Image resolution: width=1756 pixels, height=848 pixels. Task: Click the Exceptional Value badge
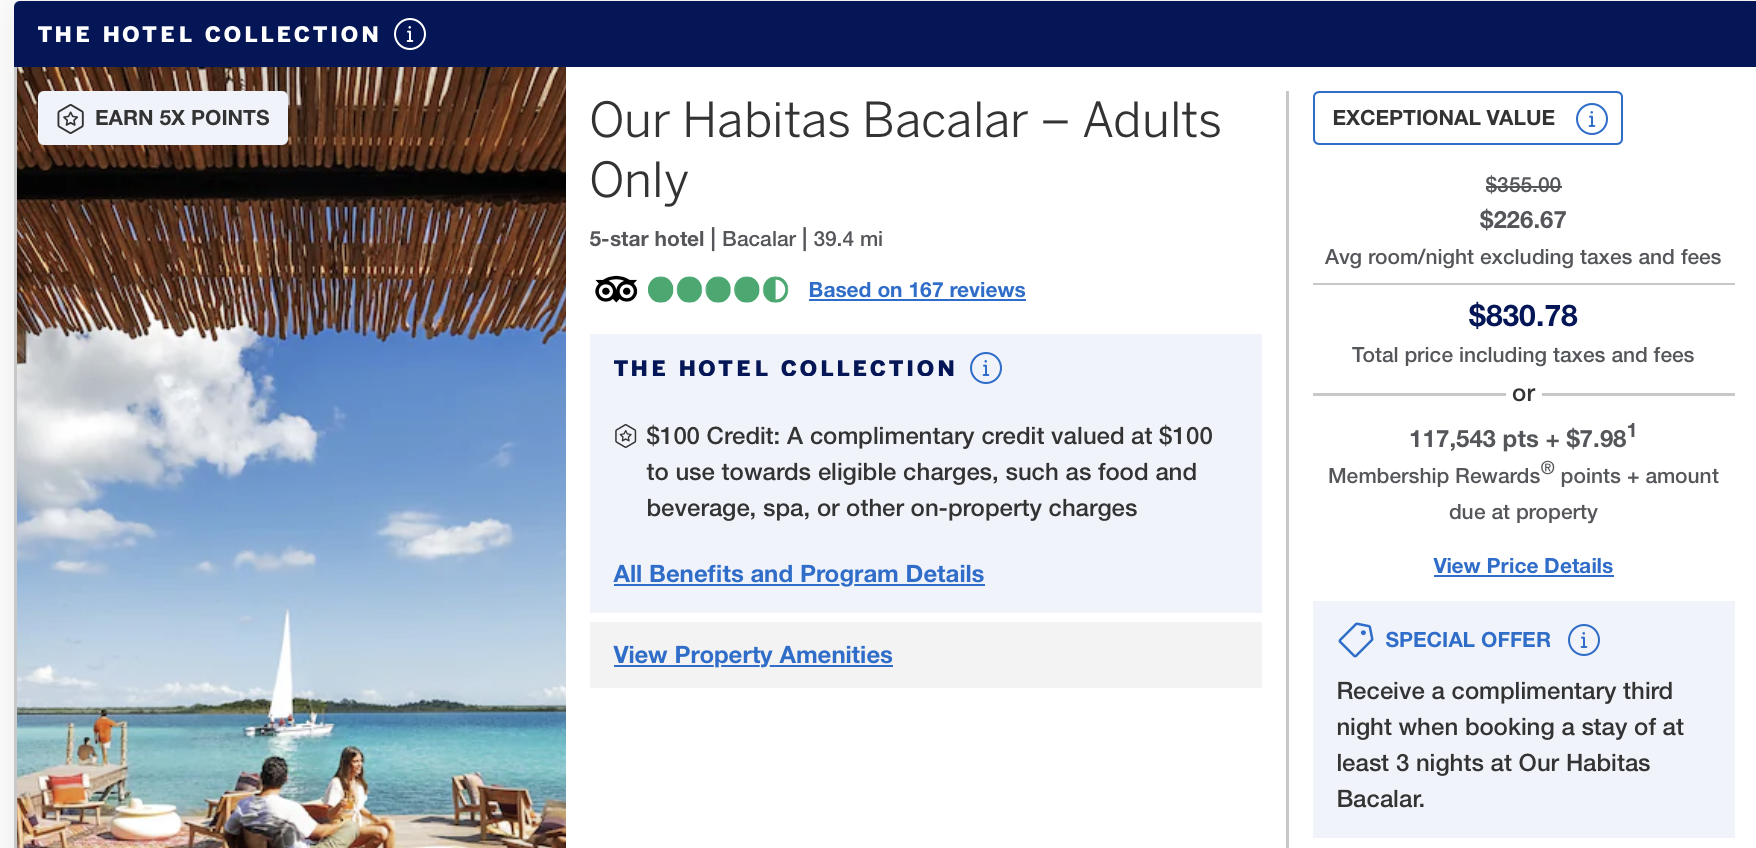coord(1444,118)
